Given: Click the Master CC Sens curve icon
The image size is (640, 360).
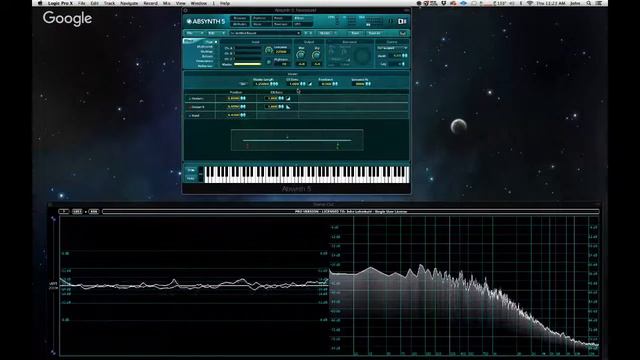Looking at the screenshot, I should point(310,84).
